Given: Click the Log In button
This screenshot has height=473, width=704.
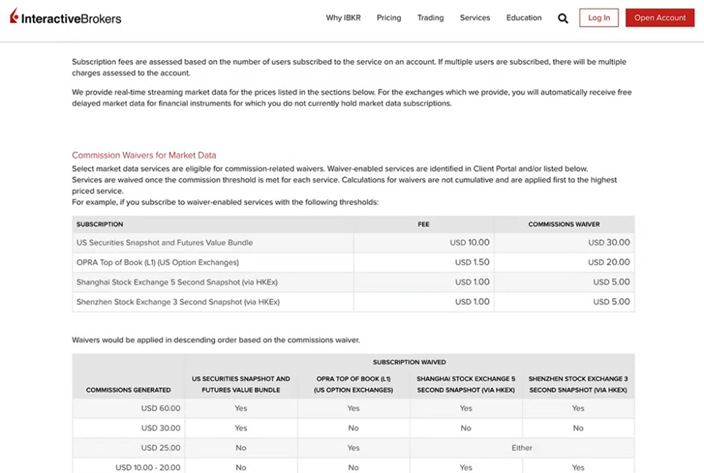Looking at the screenshot, I should (x=599, y=18).
